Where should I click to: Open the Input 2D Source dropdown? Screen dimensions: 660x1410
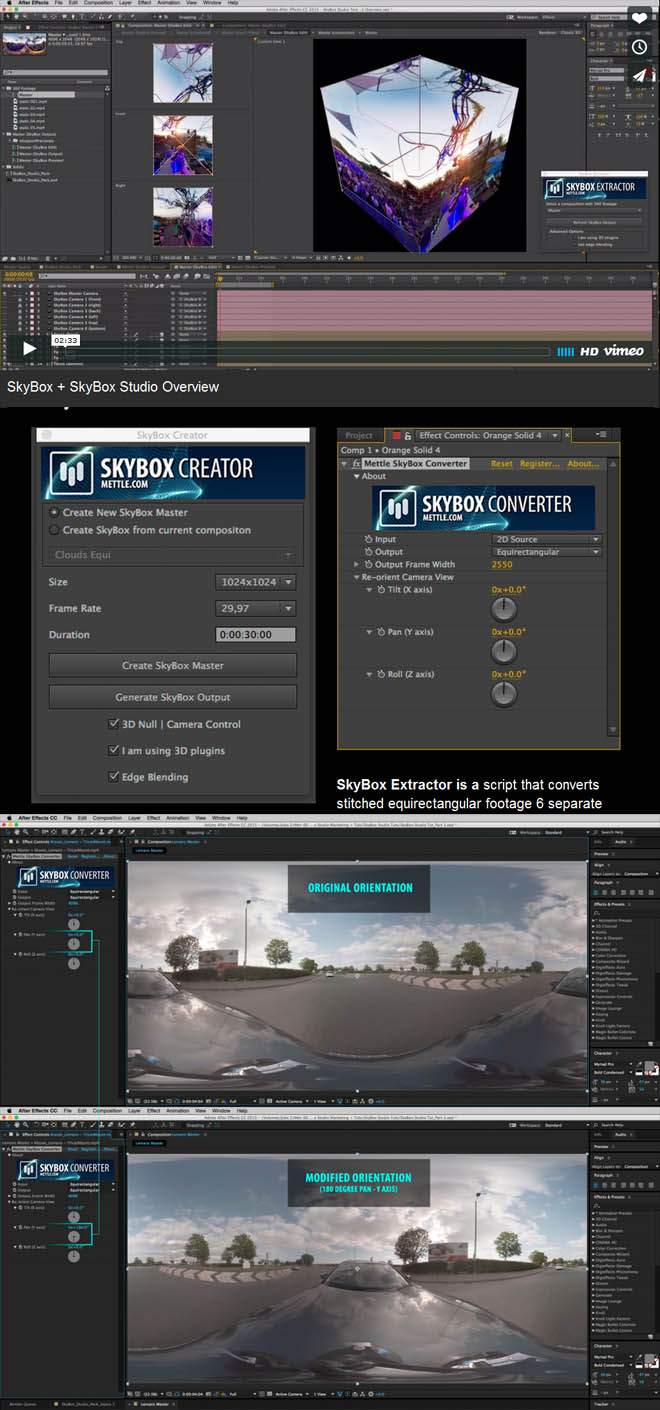[x=547, y=539]
